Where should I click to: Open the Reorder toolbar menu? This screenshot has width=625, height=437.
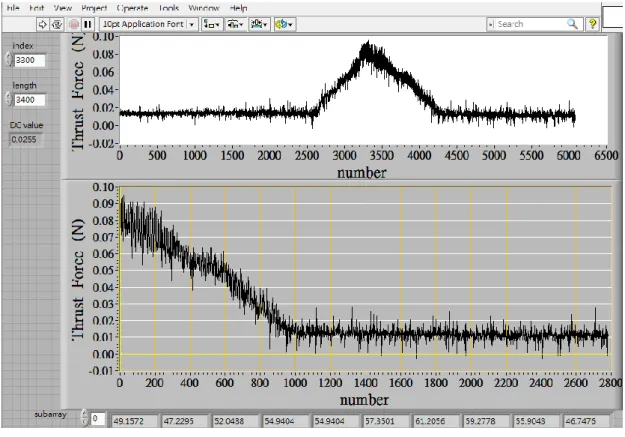coord(284,24)
